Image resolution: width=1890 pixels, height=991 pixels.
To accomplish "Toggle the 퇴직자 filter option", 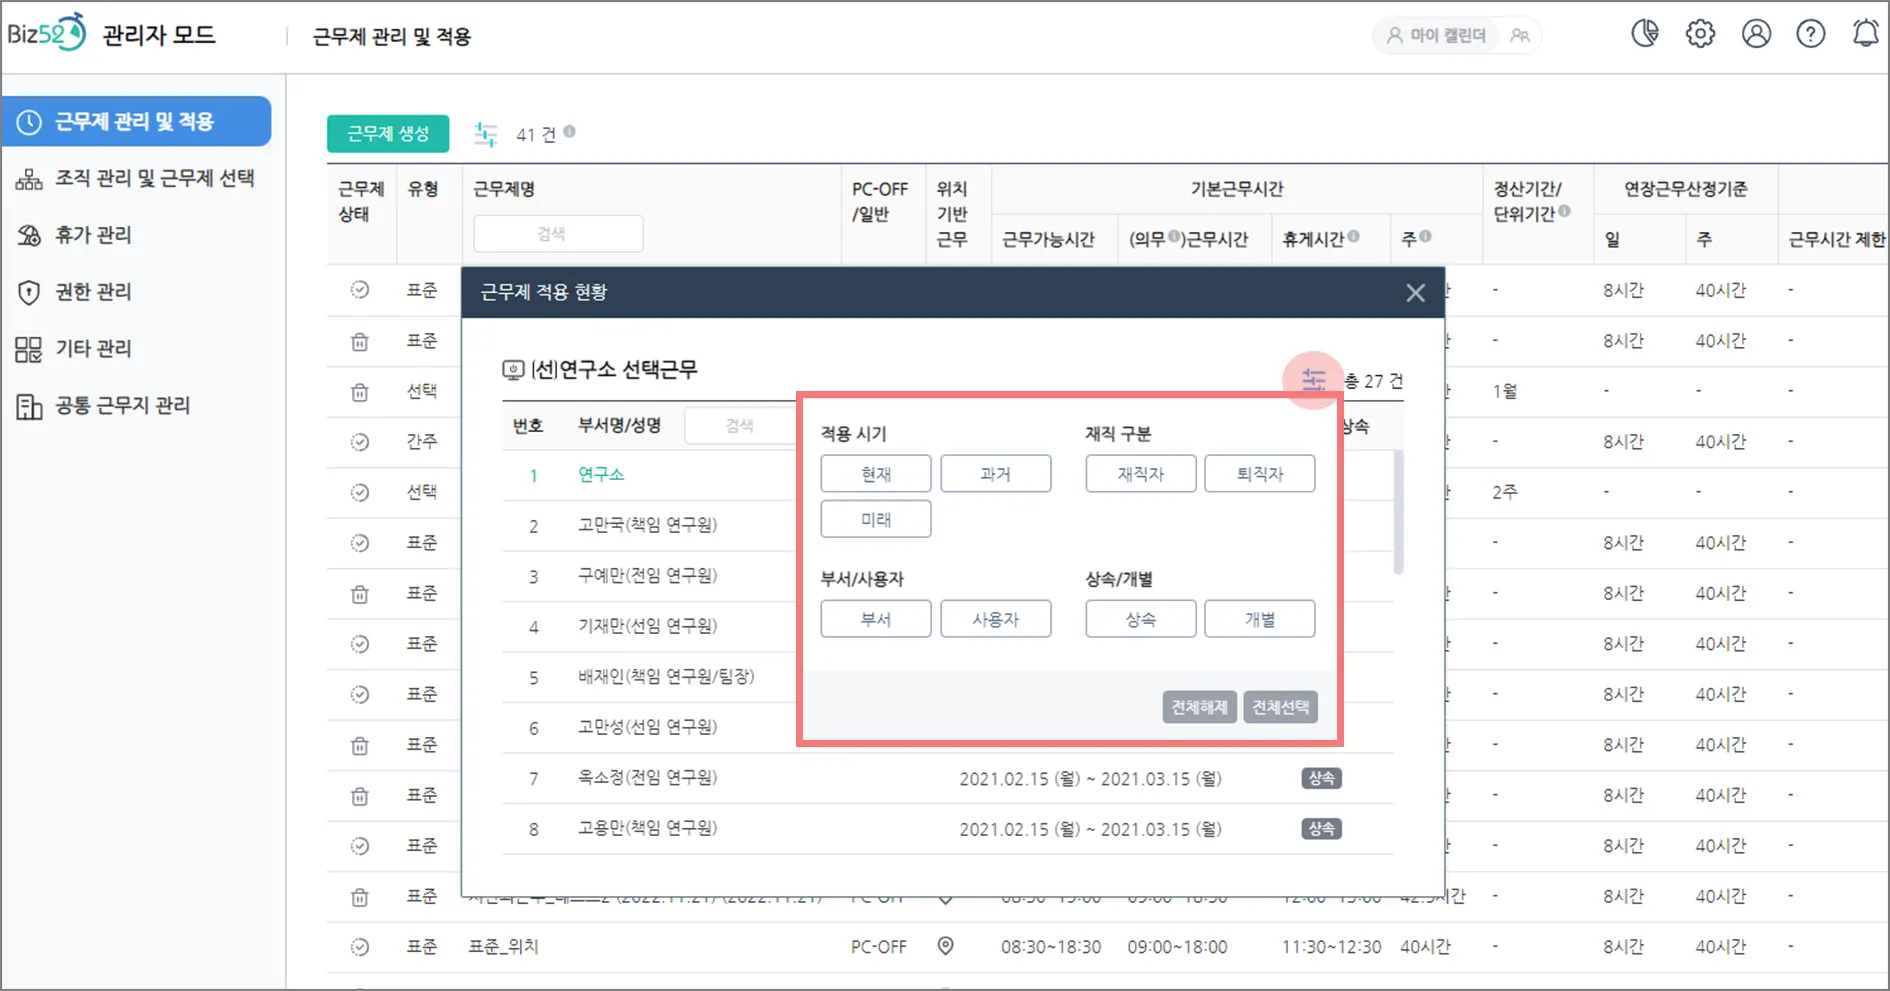I will [x=1260, y=474].
